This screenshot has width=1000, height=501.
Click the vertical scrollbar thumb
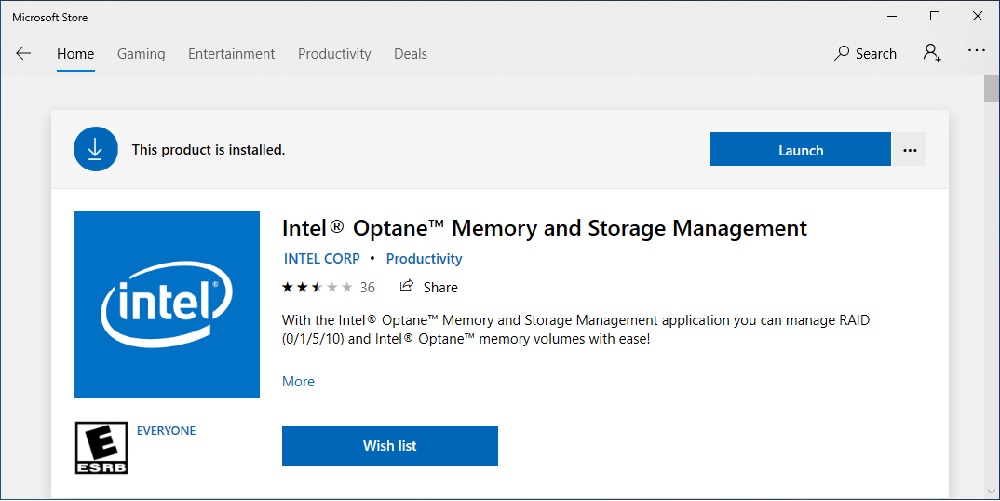990,90
